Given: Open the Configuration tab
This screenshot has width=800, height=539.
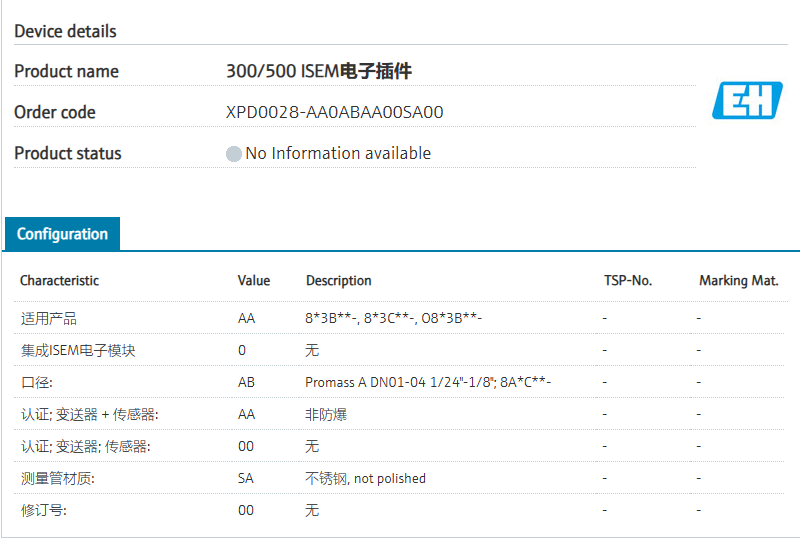Looking at the screenshot, I should point(62,234).
